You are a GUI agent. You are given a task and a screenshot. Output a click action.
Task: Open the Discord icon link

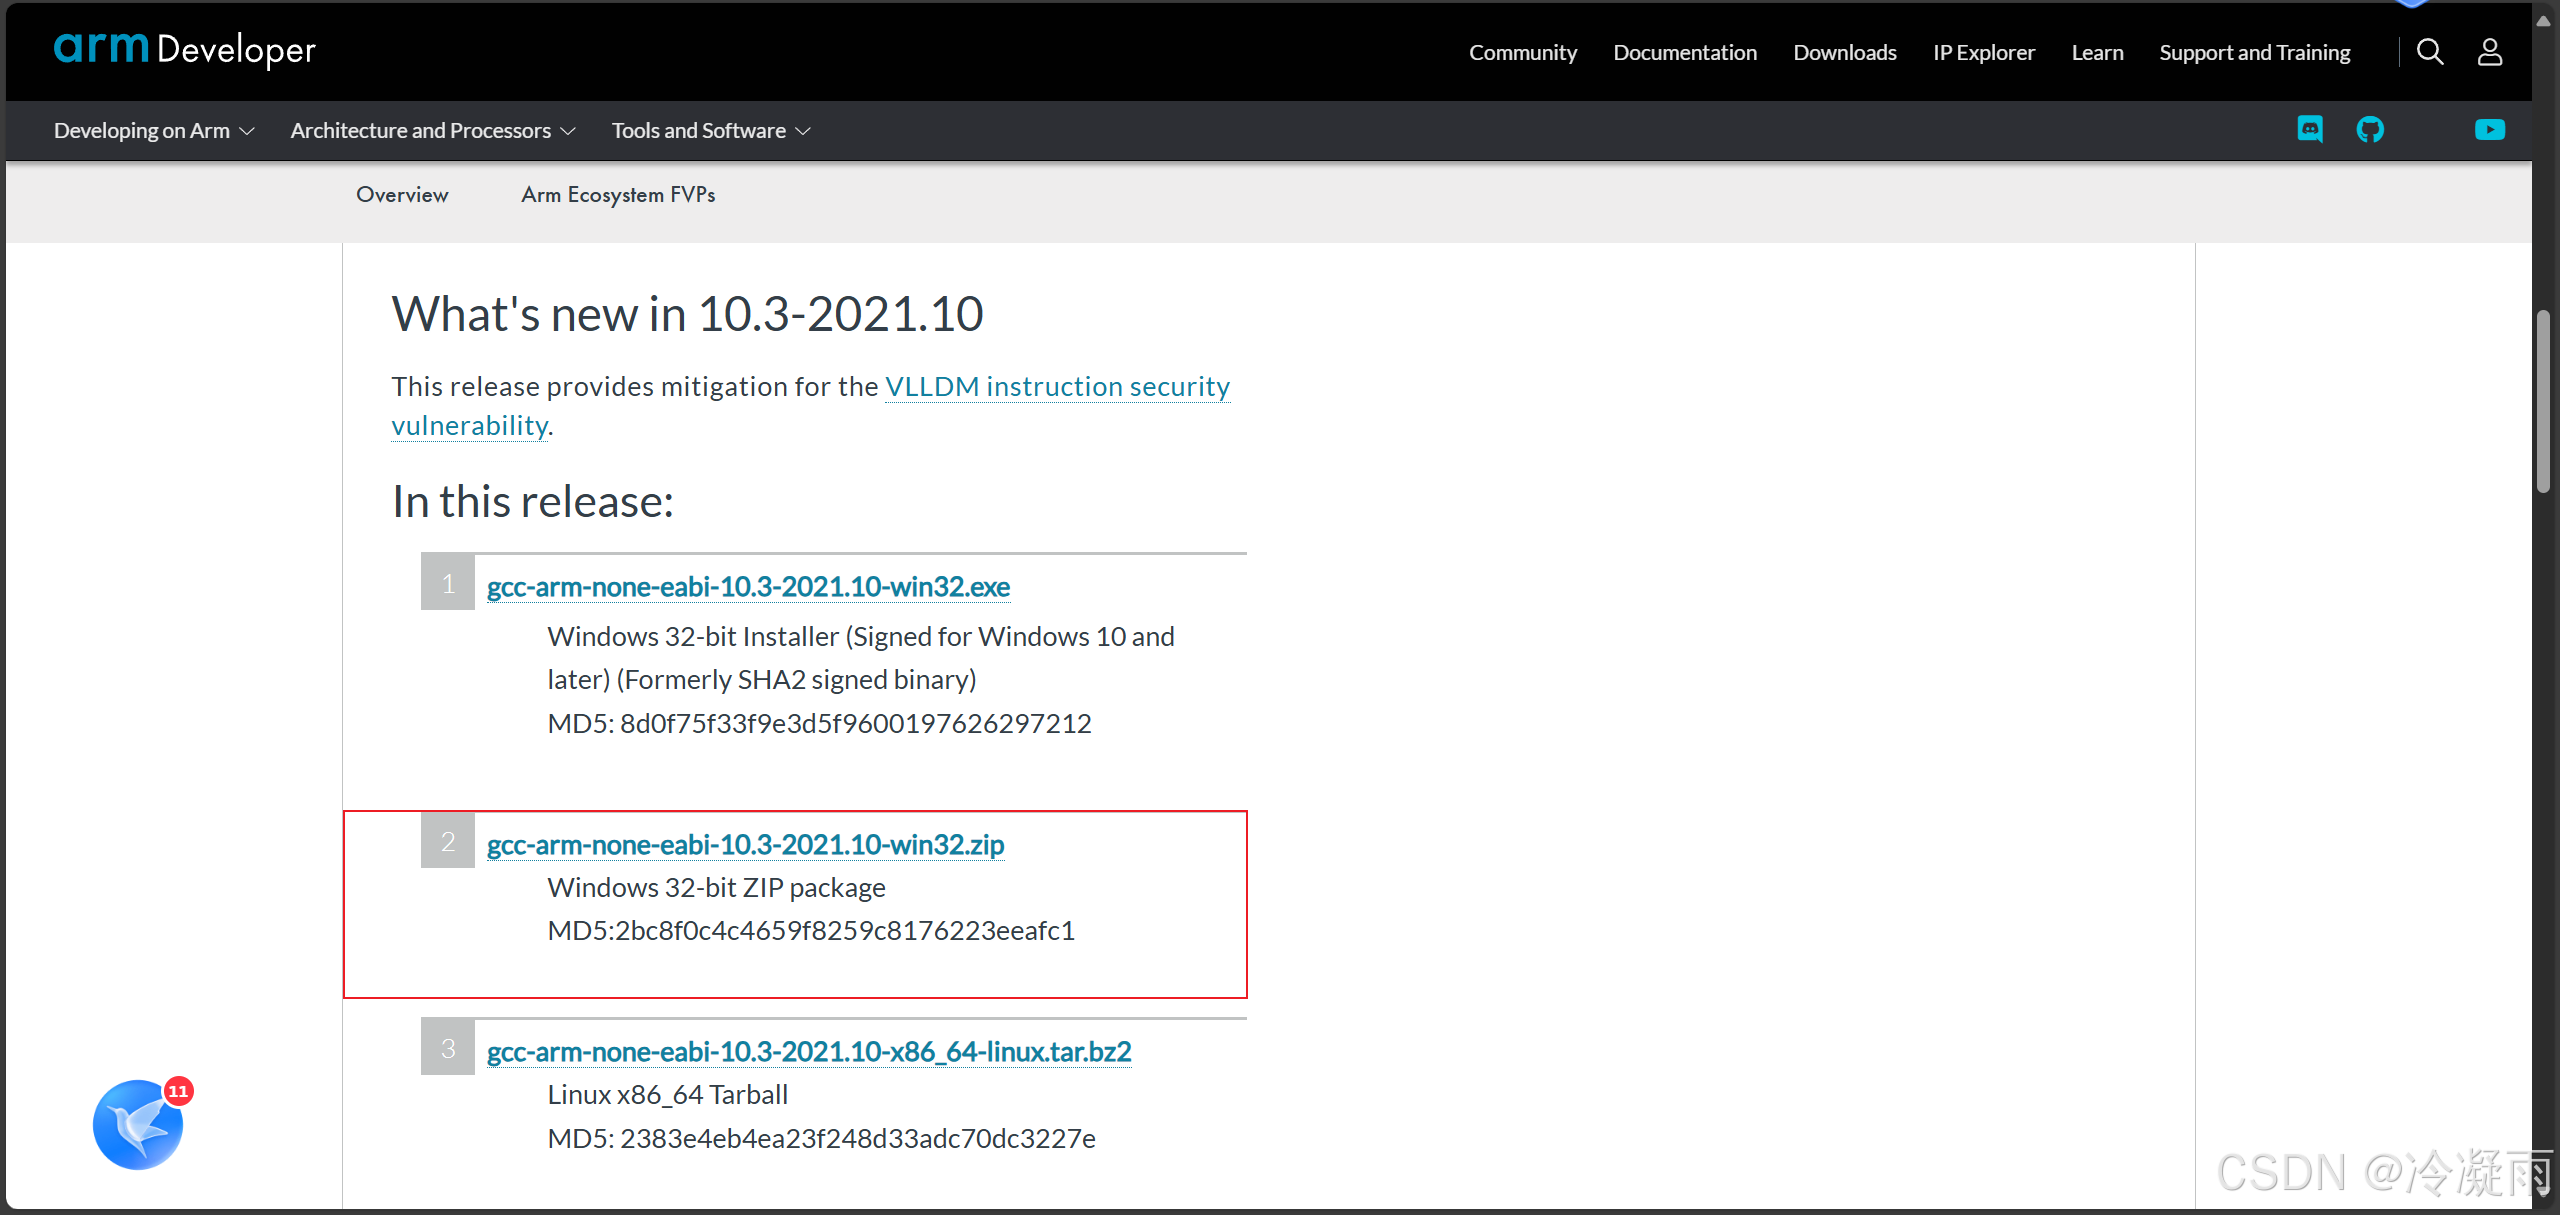(x=2310, y=130)
